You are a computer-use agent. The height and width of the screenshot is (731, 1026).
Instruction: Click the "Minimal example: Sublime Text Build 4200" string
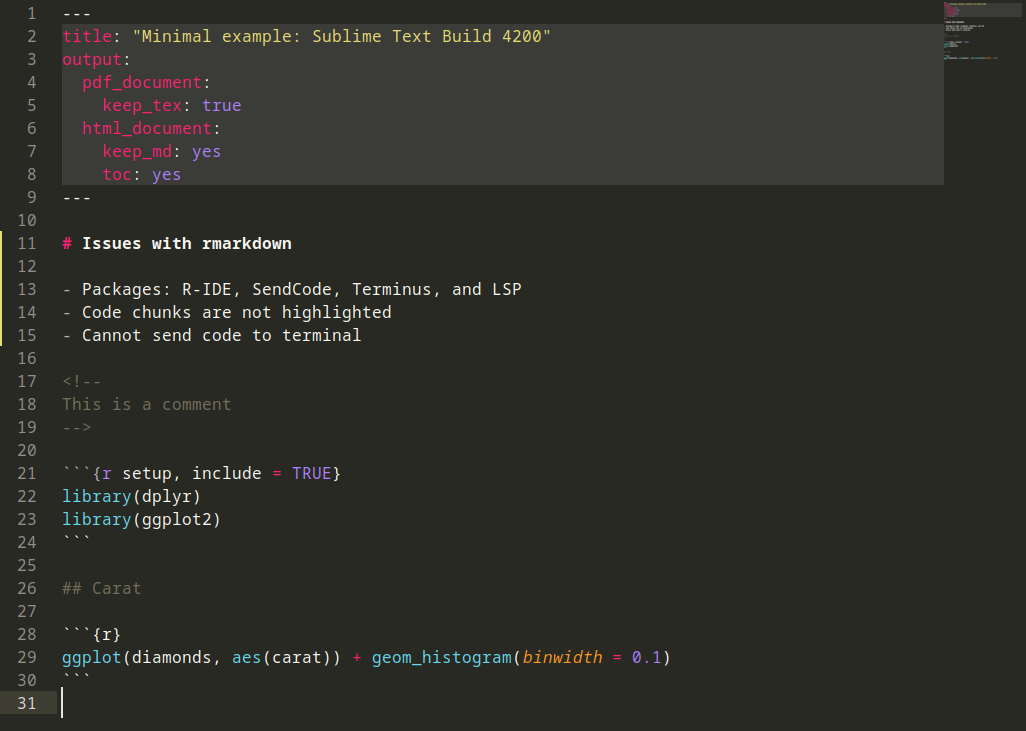(x=341, y=37)
